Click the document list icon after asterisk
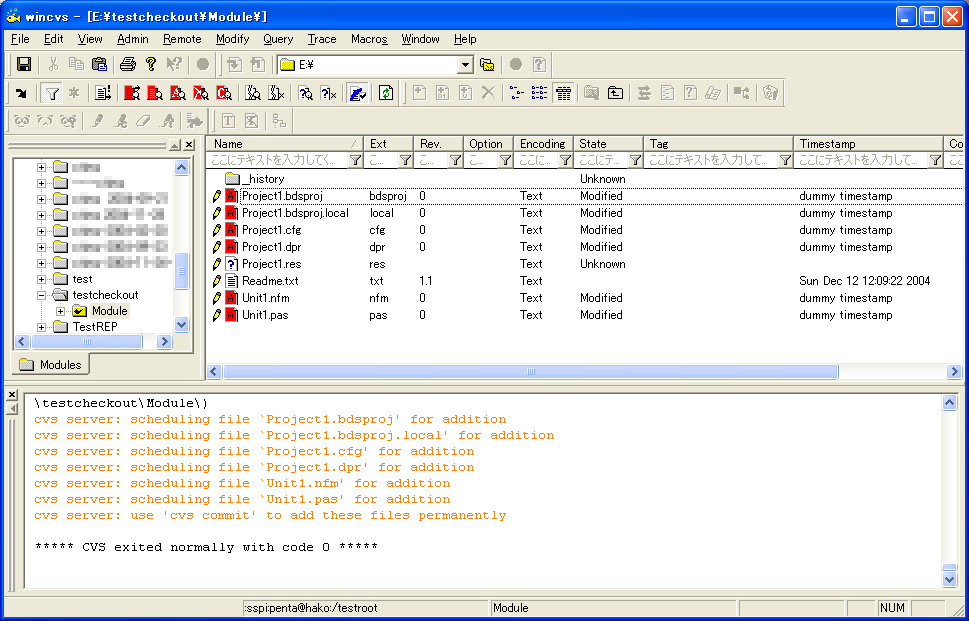 point(103,93)
